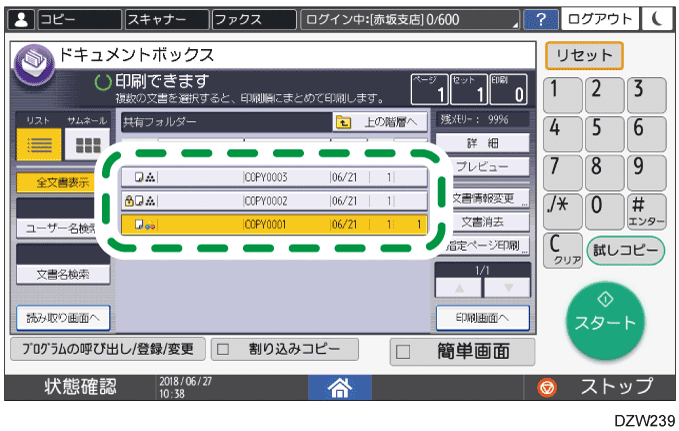
Task: Tap the 指定ページ印刷 button
Action: tap(488, 246)
